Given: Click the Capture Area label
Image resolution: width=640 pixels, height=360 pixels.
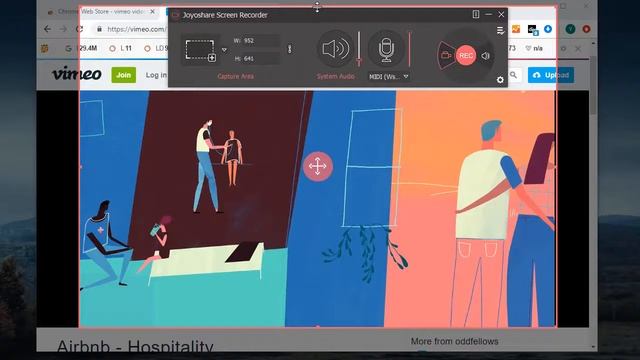Looking at the screenshot, I should pos(236,76).
